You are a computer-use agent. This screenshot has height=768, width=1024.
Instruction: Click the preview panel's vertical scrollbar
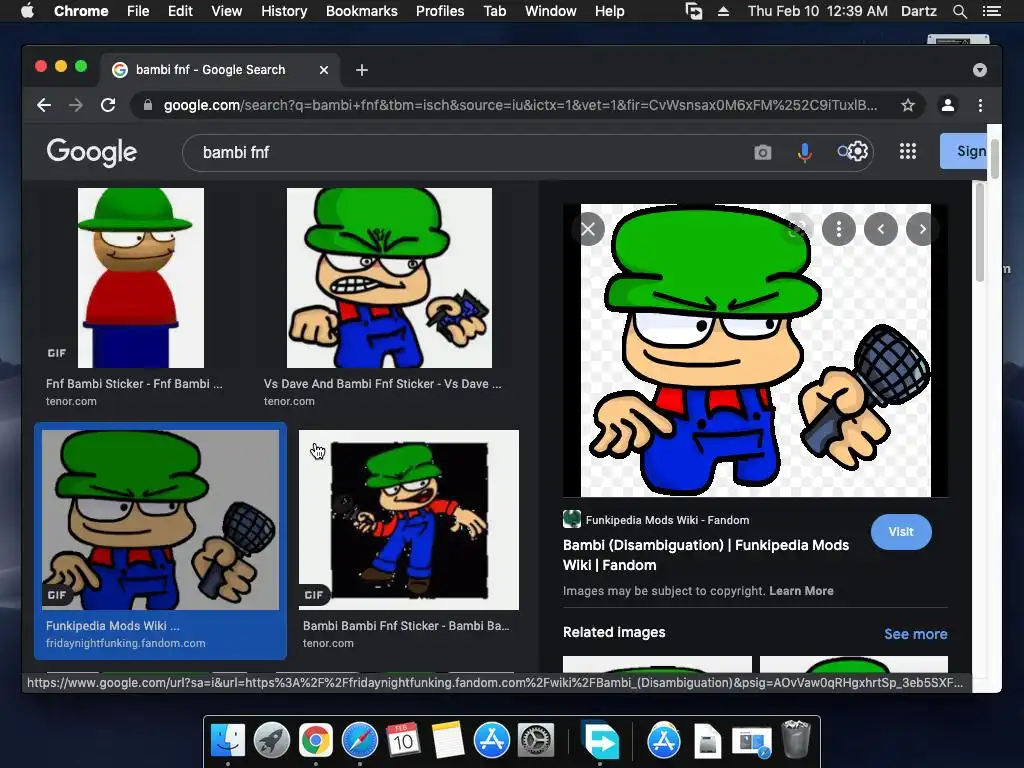point(980,234)
